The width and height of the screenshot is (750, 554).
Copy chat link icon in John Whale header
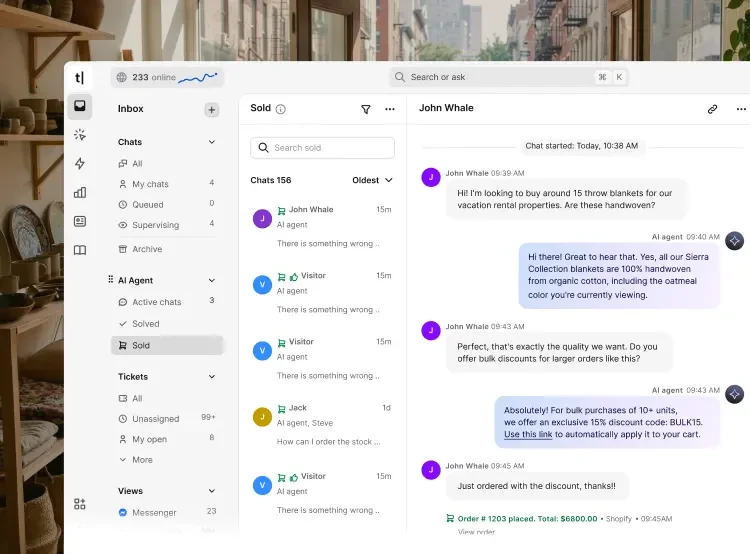click(712, 109)
